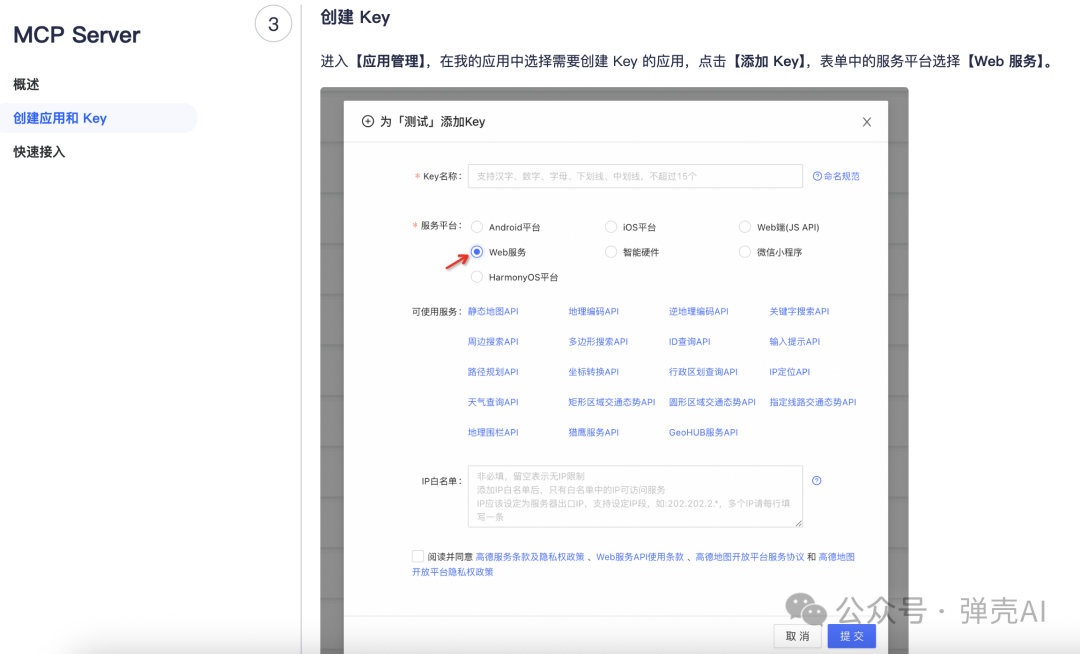Click the plus icon beside dialog title
The image size is (1080, 654).
[368, 122]
